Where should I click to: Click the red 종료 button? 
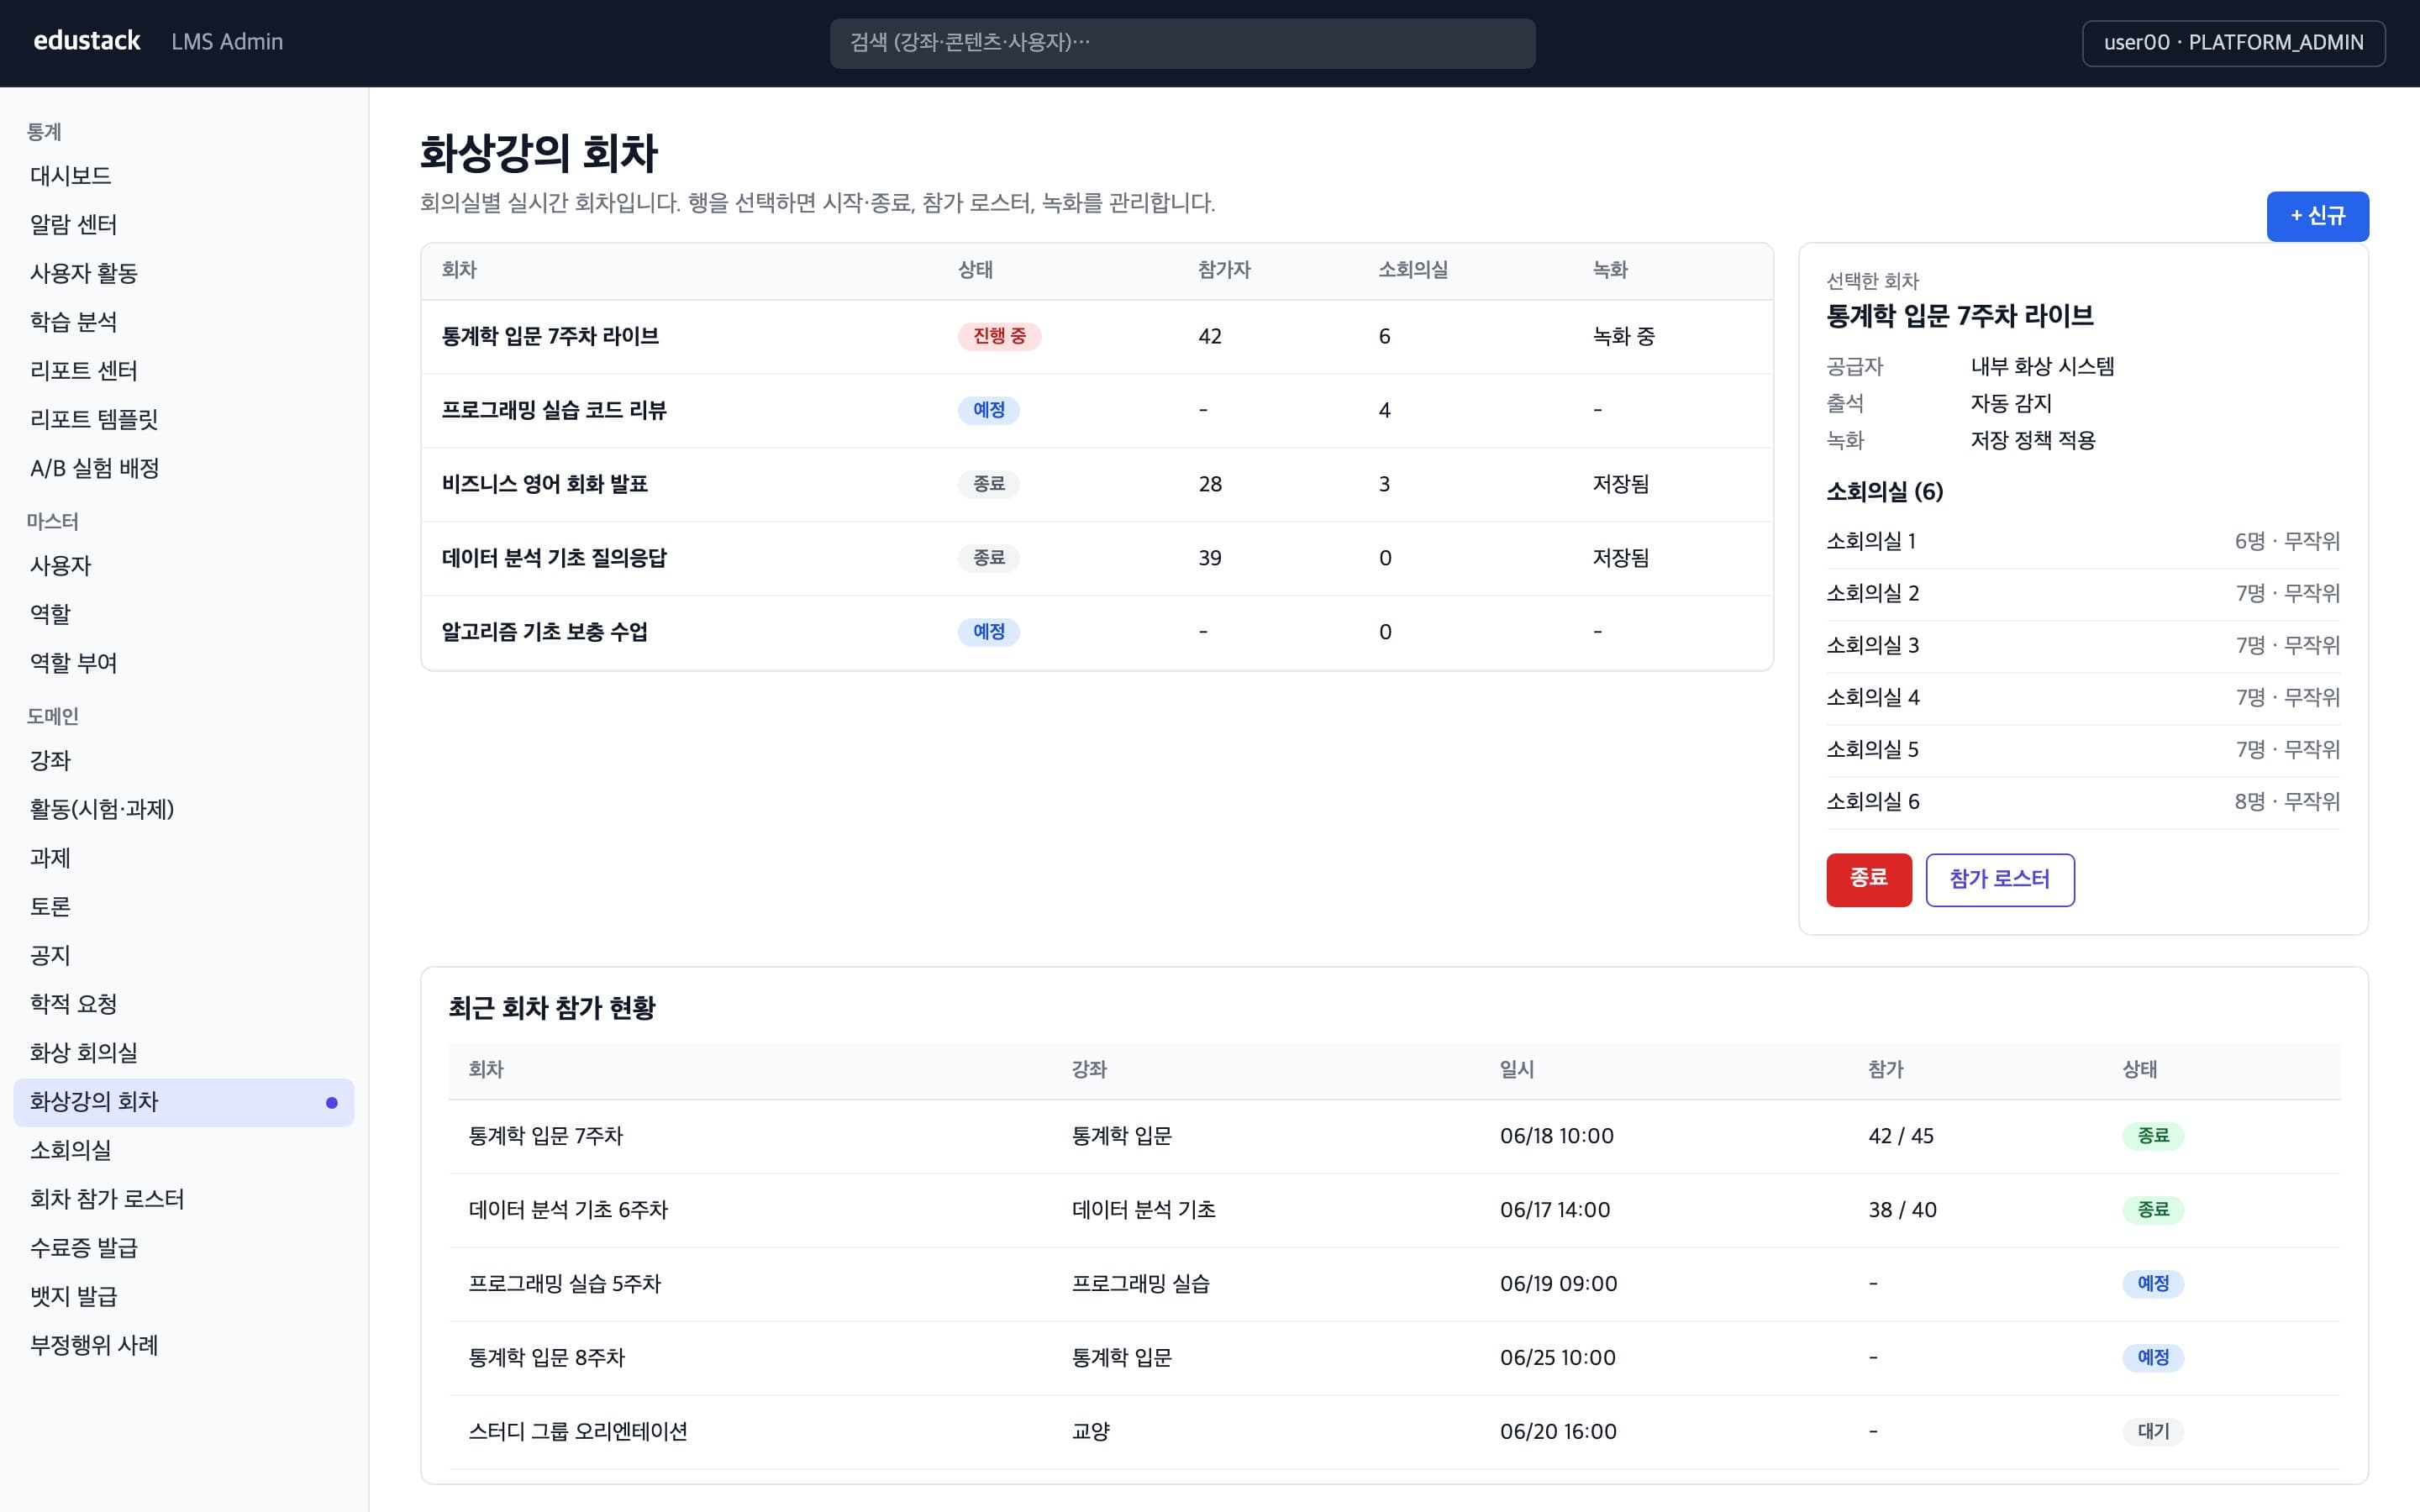pos(1868,879)
